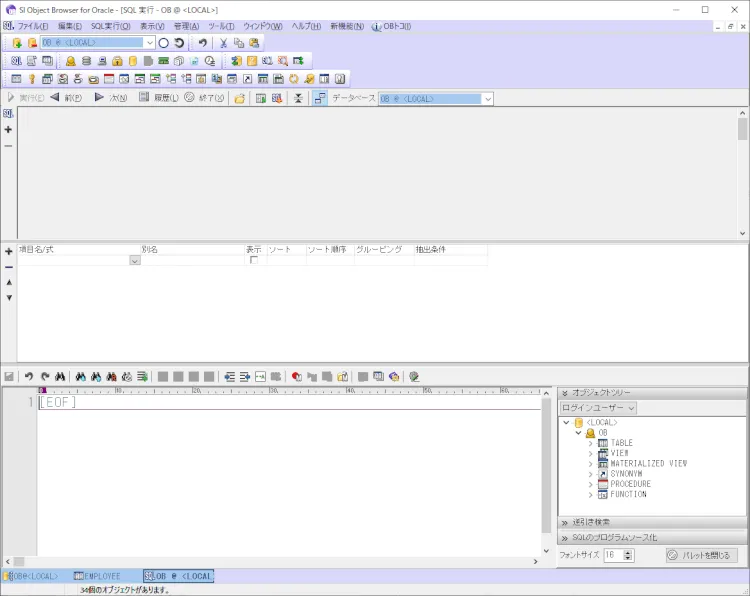Click the yellow cylinder database icon

click(133, 61)
